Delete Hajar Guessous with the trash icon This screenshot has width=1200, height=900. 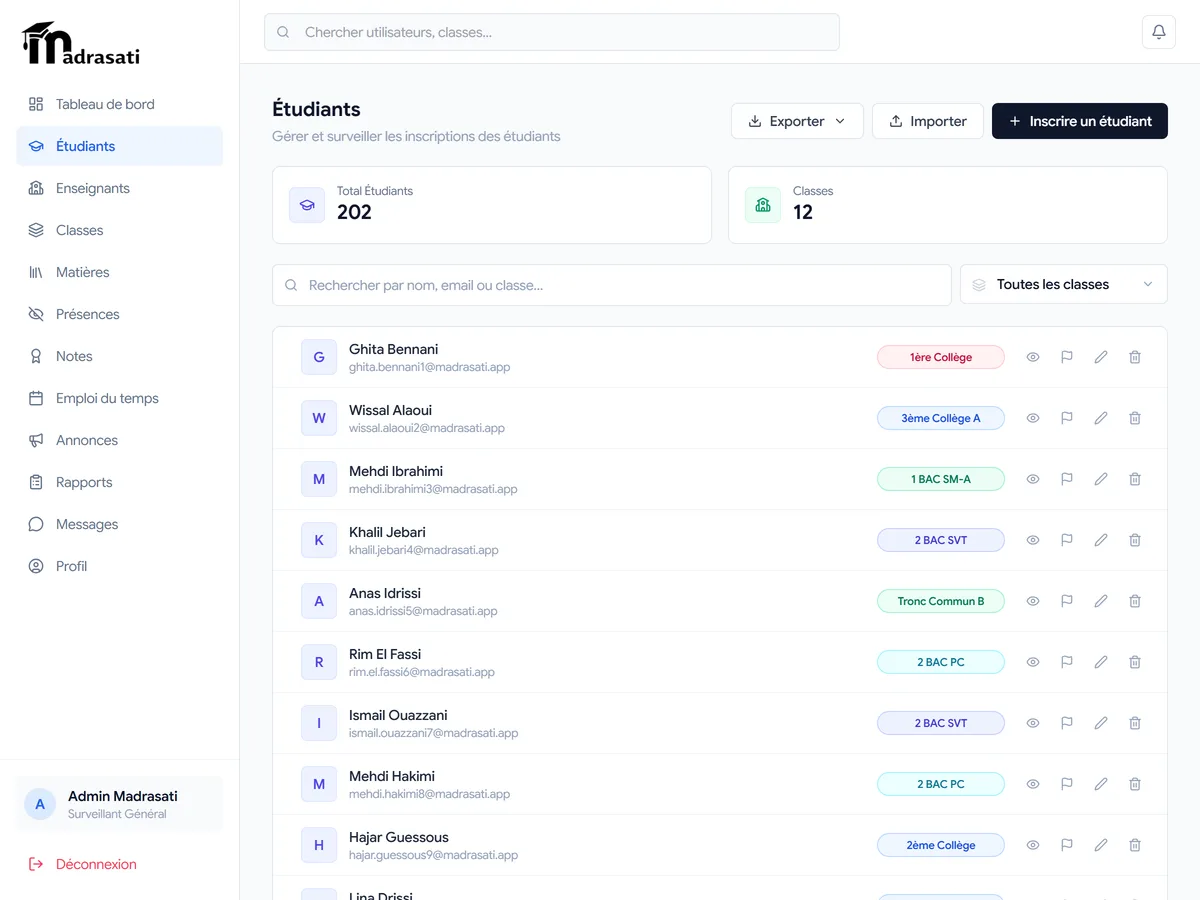[x=1135, y=845]
